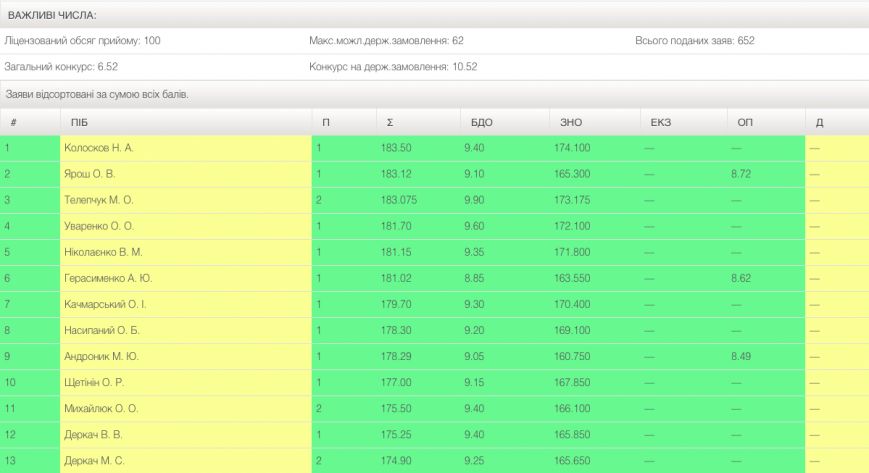Select Щетінін О. Р. in the list
This screenshot has height=473, width=869.
pyautogui.click(x=96, y=382)
